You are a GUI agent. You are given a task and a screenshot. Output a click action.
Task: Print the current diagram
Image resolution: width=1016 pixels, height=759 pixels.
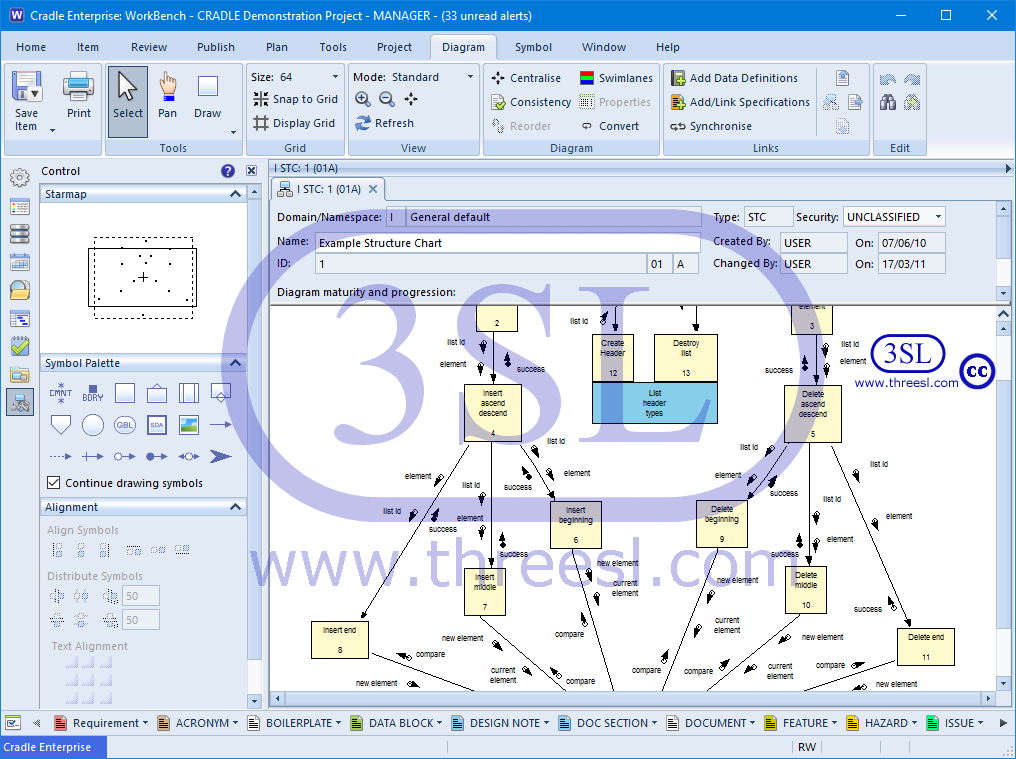(x=78, y=96)
